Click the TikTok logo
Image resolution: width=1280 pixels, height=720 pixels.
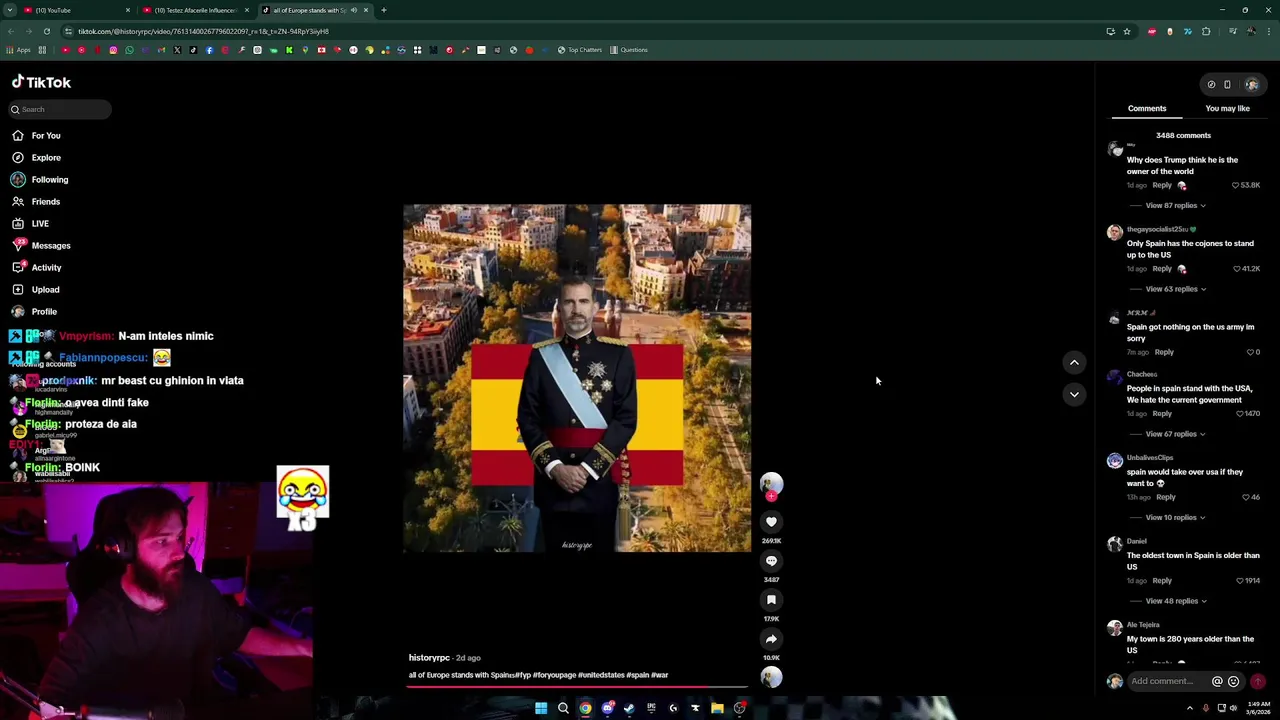click(41, 83)
